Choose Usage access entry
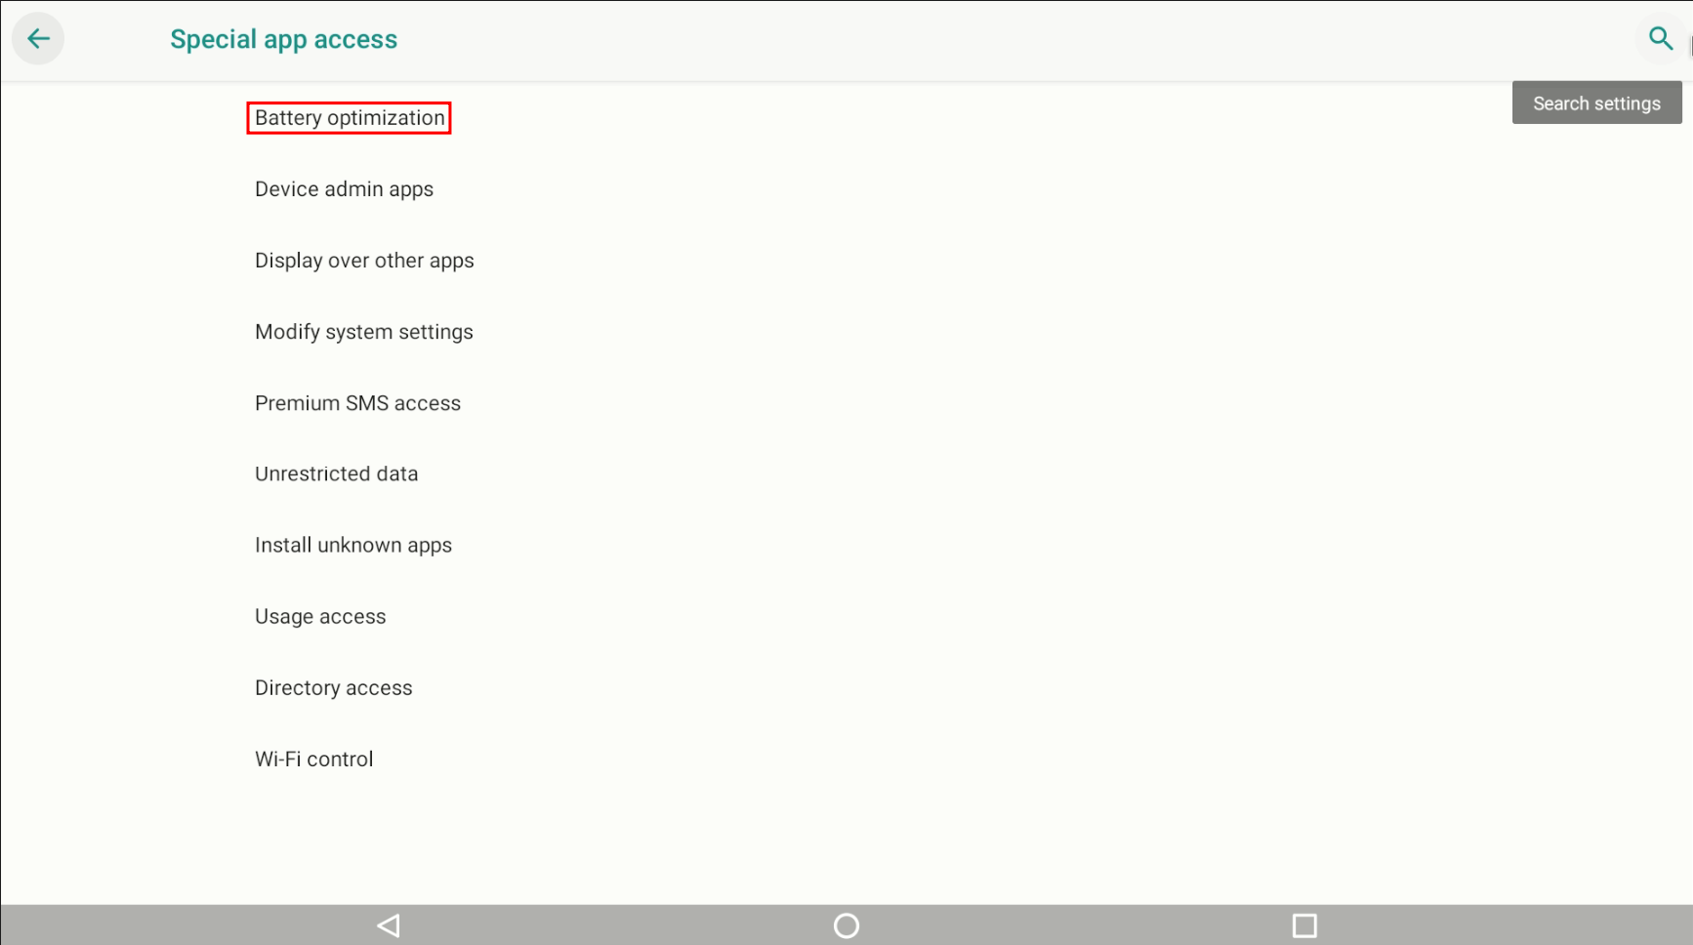 [320, 617]
